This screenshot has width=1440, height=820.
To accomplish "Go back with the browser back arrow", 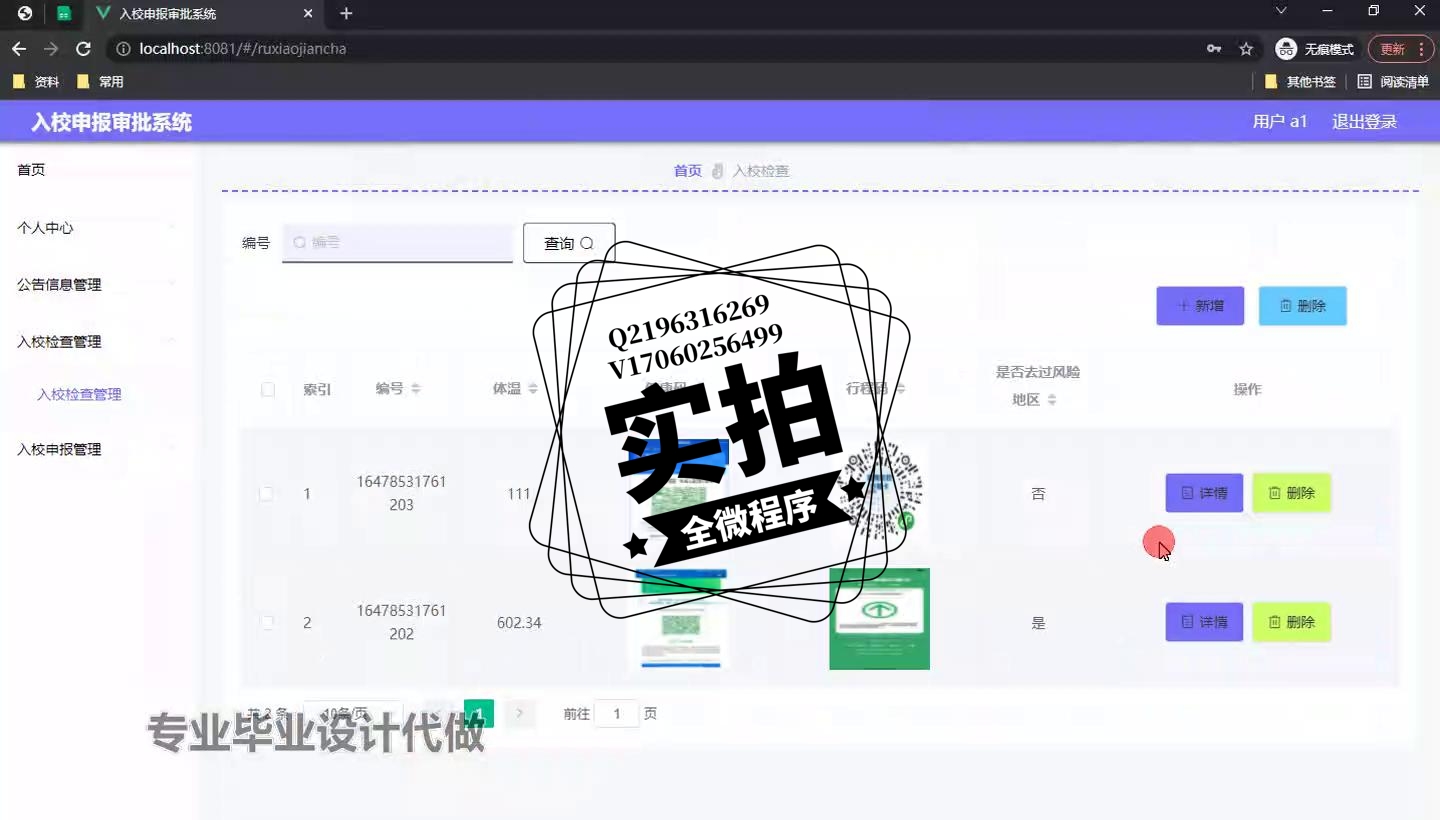I will click(19, 48).
